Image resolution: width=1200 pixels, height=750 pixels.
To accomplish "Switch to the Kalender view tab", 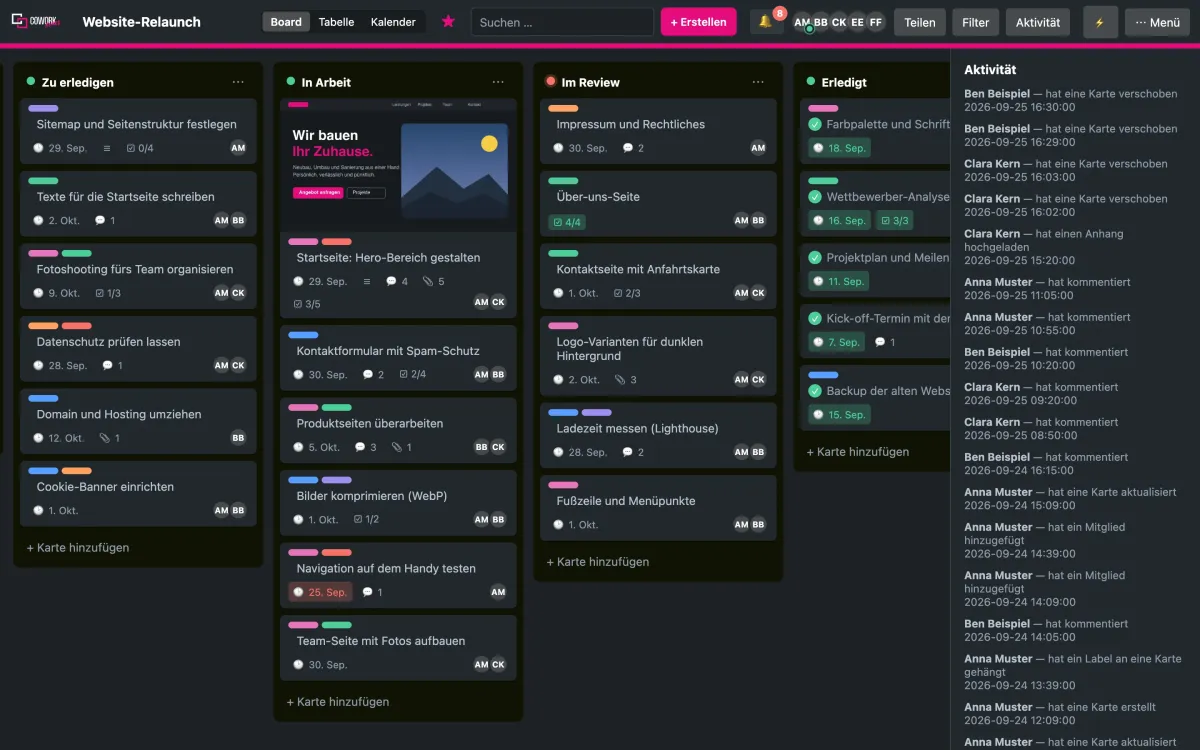I will (394, 22).
